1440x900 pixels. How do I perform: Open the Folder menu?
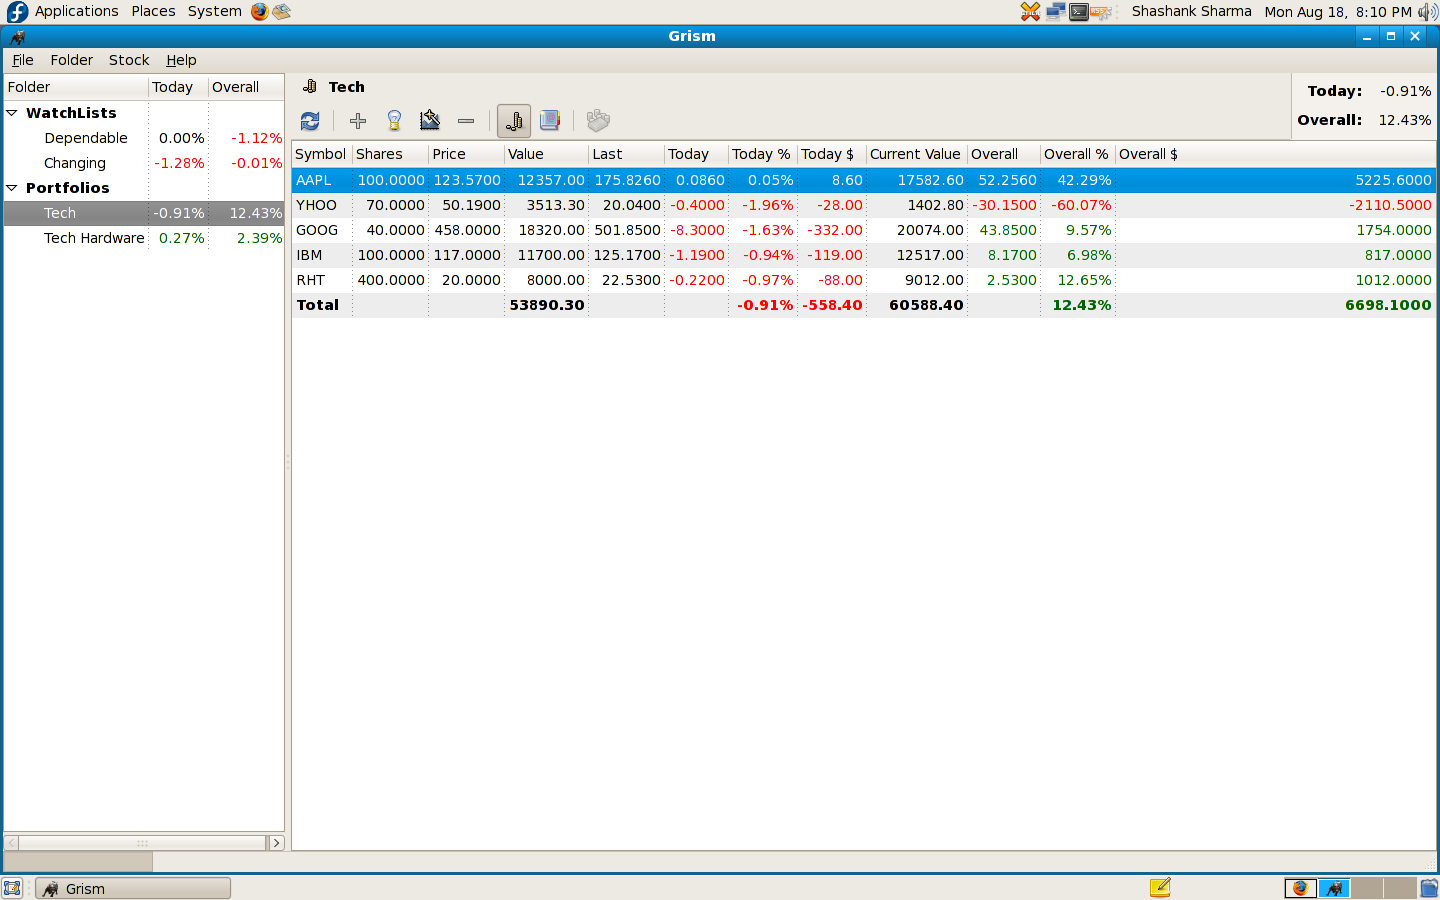[72, 60]
